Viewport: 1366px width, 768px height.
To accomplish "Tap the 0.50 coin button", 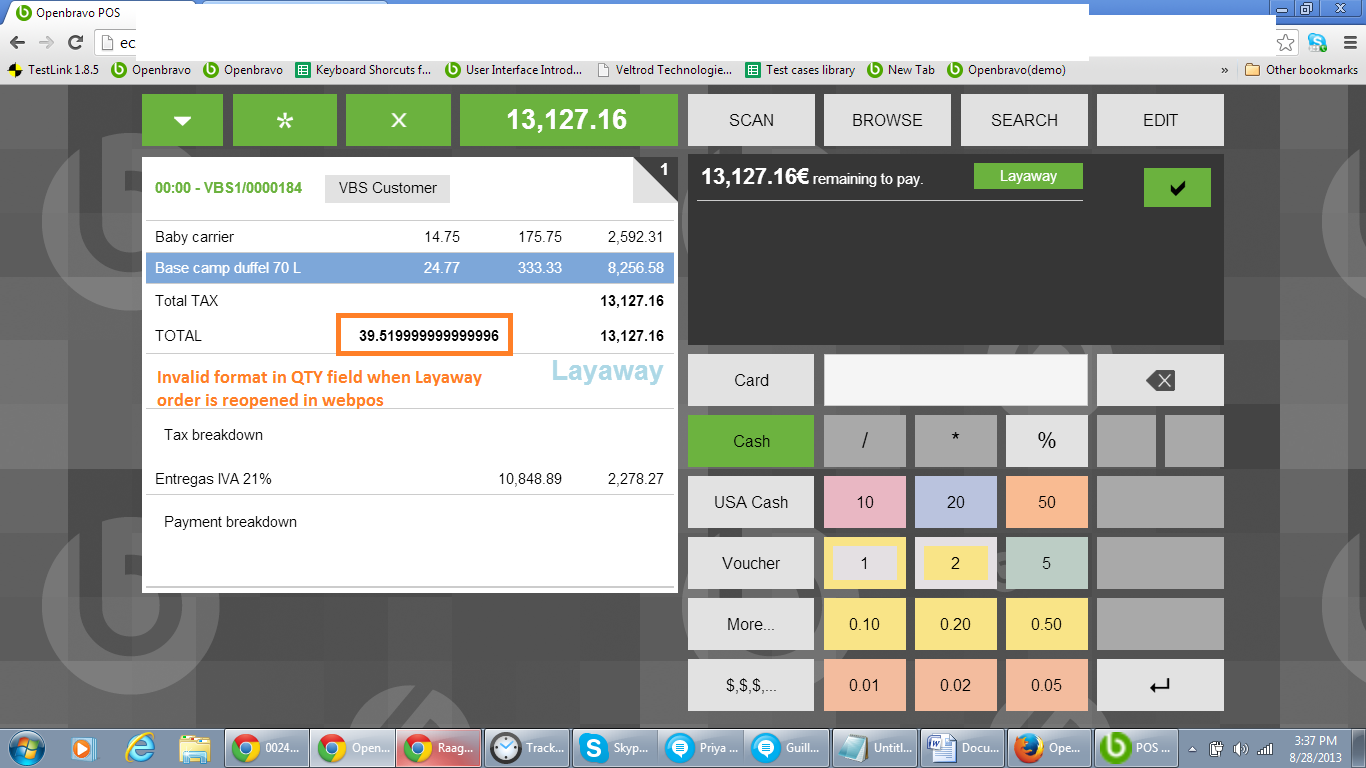I will (1047, 624).
